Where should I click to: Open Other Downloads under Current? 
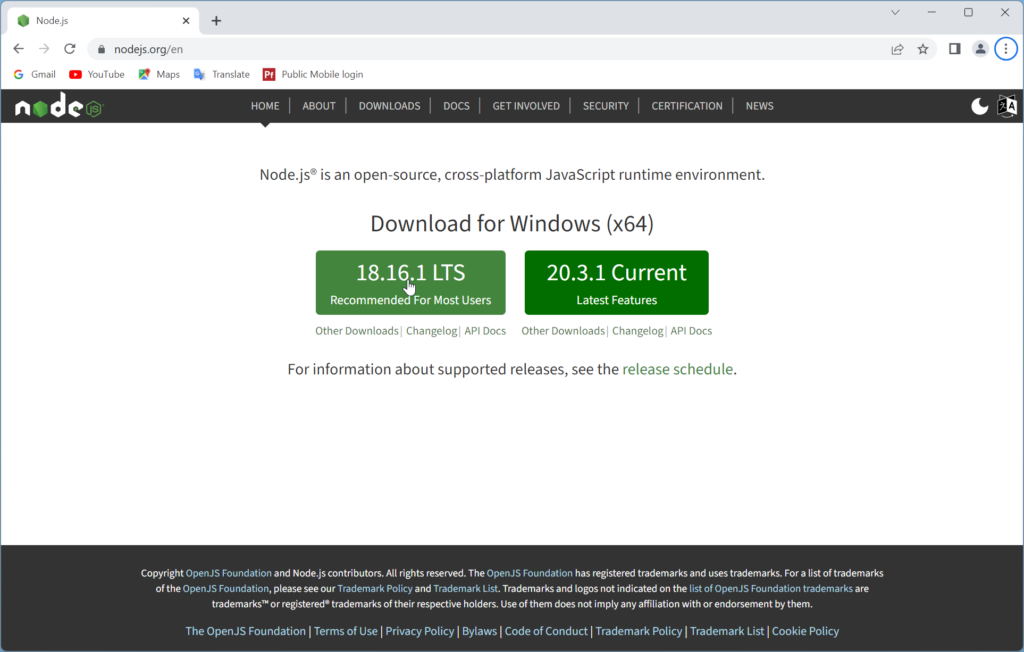click(x=563, y=331)
